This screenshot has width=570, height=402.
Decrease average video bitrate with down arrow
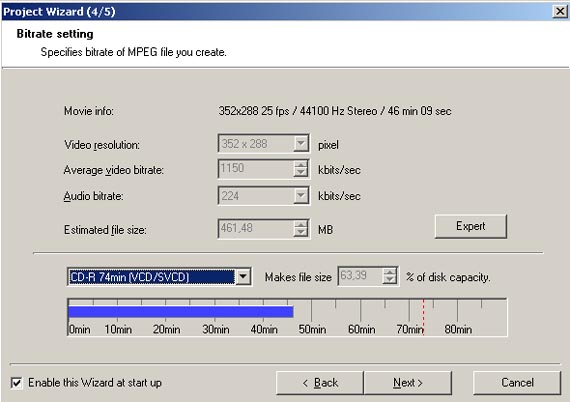point(301,173)
